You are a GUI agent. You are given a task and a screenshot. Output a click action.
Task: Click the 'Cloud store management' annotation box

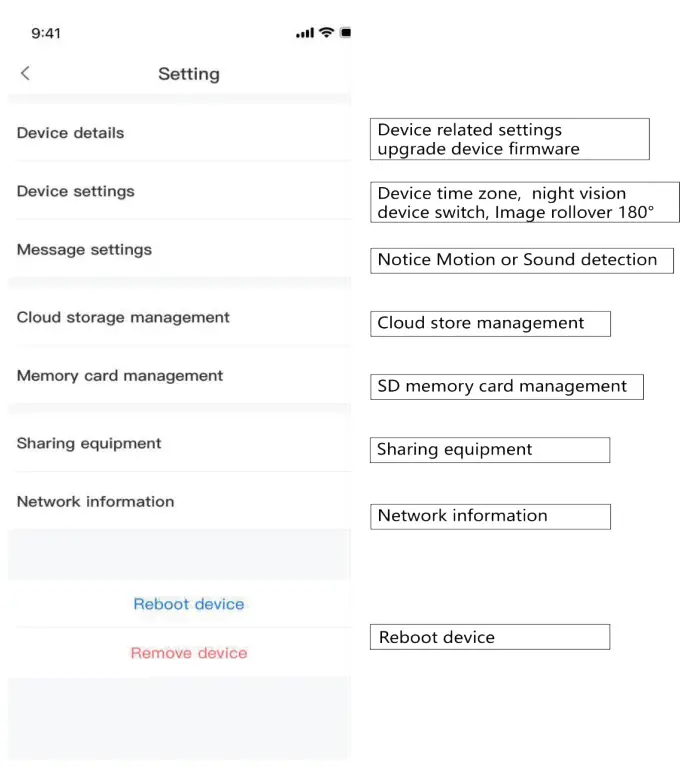pyautogui.click(x=489, y=323)
